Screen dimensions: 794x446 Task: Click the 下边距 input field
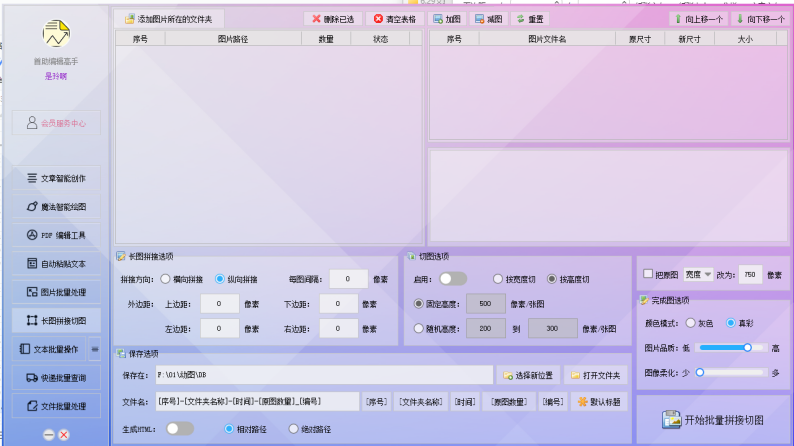[x=338, y=304]
